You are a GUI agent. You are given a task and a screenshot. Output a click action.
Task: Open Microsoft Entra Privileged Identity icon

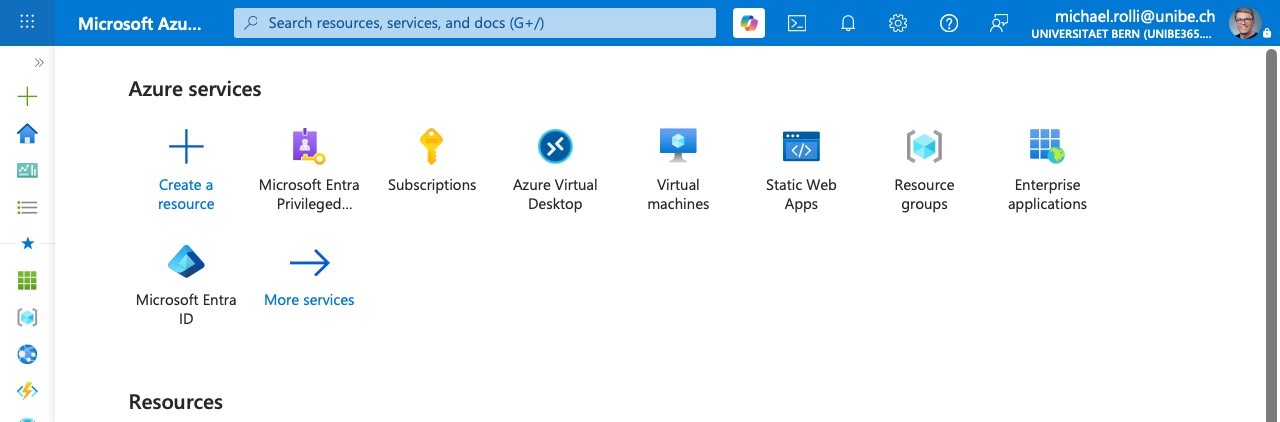[308, 146]
